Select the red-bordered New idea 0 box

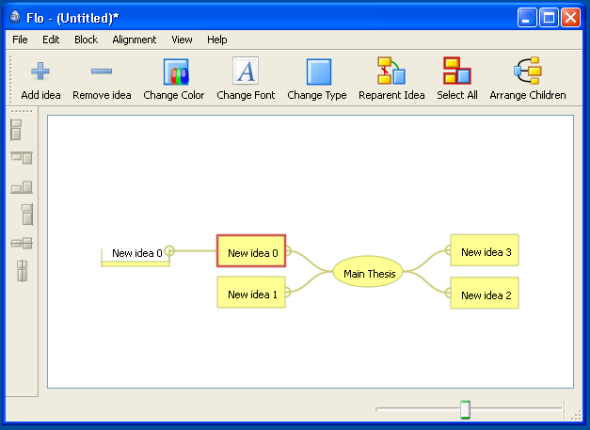tap(251, 251)
